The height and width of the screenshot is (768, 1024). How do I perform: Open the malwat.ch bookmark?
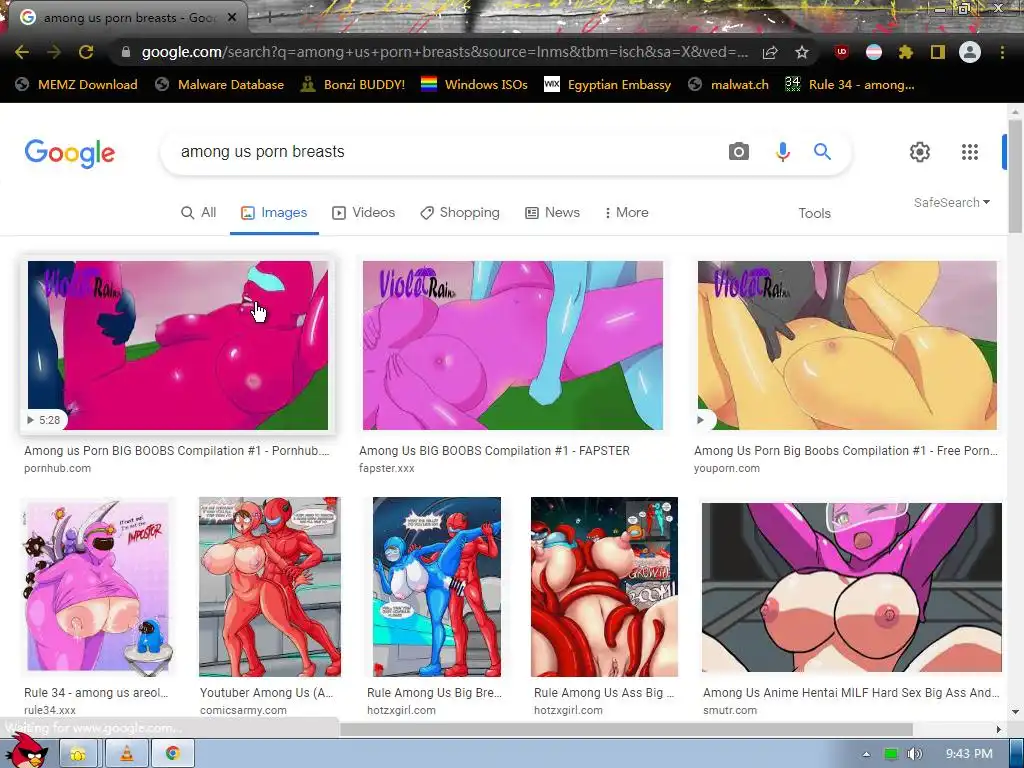[x=728, y=84]
